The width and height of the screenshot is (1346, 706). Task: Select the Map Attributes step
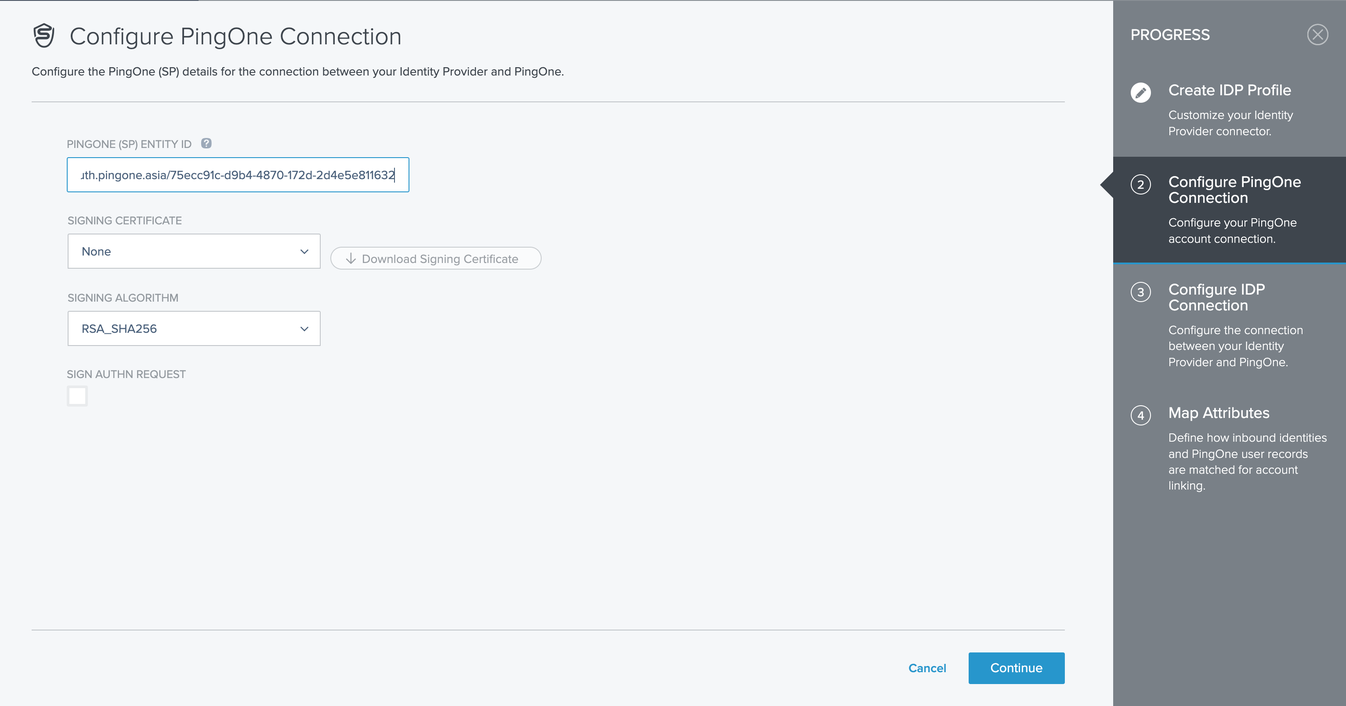coord(1219,413)
